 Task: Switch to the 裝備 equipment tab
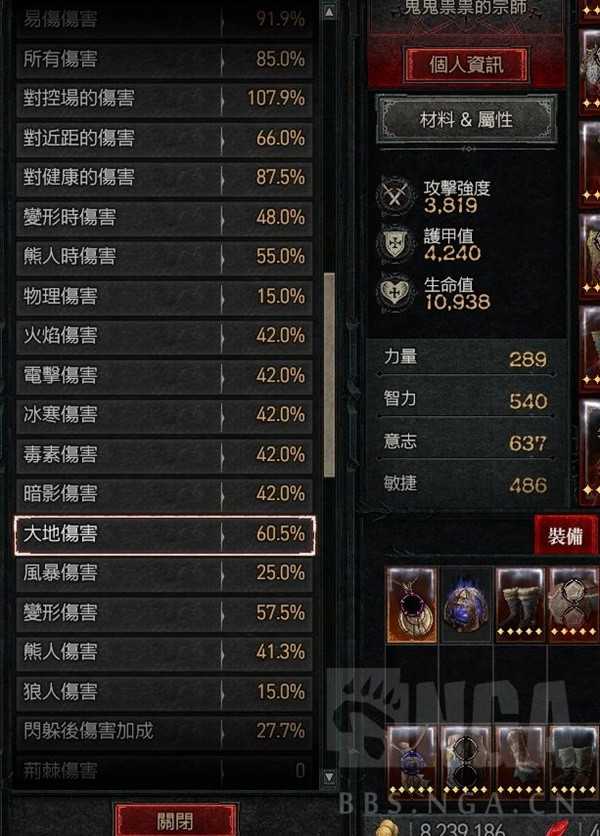point(565,535)
